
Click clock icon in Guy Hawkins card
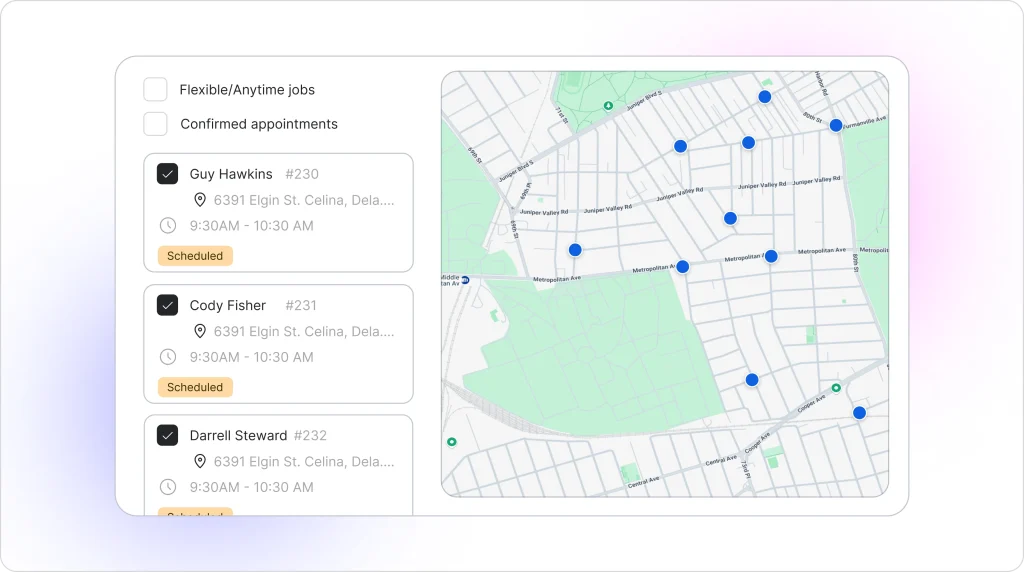[x=168, y=225]
